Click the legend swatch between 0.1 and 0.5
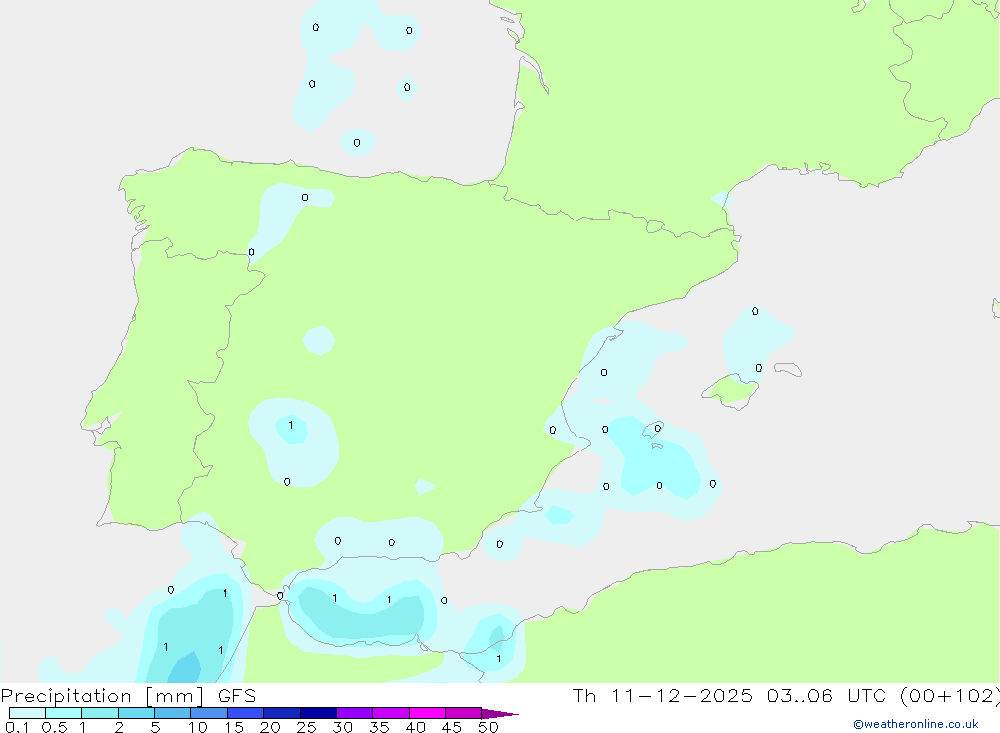This screenshot has width=1000, height=733. click(x=27, y=713)
